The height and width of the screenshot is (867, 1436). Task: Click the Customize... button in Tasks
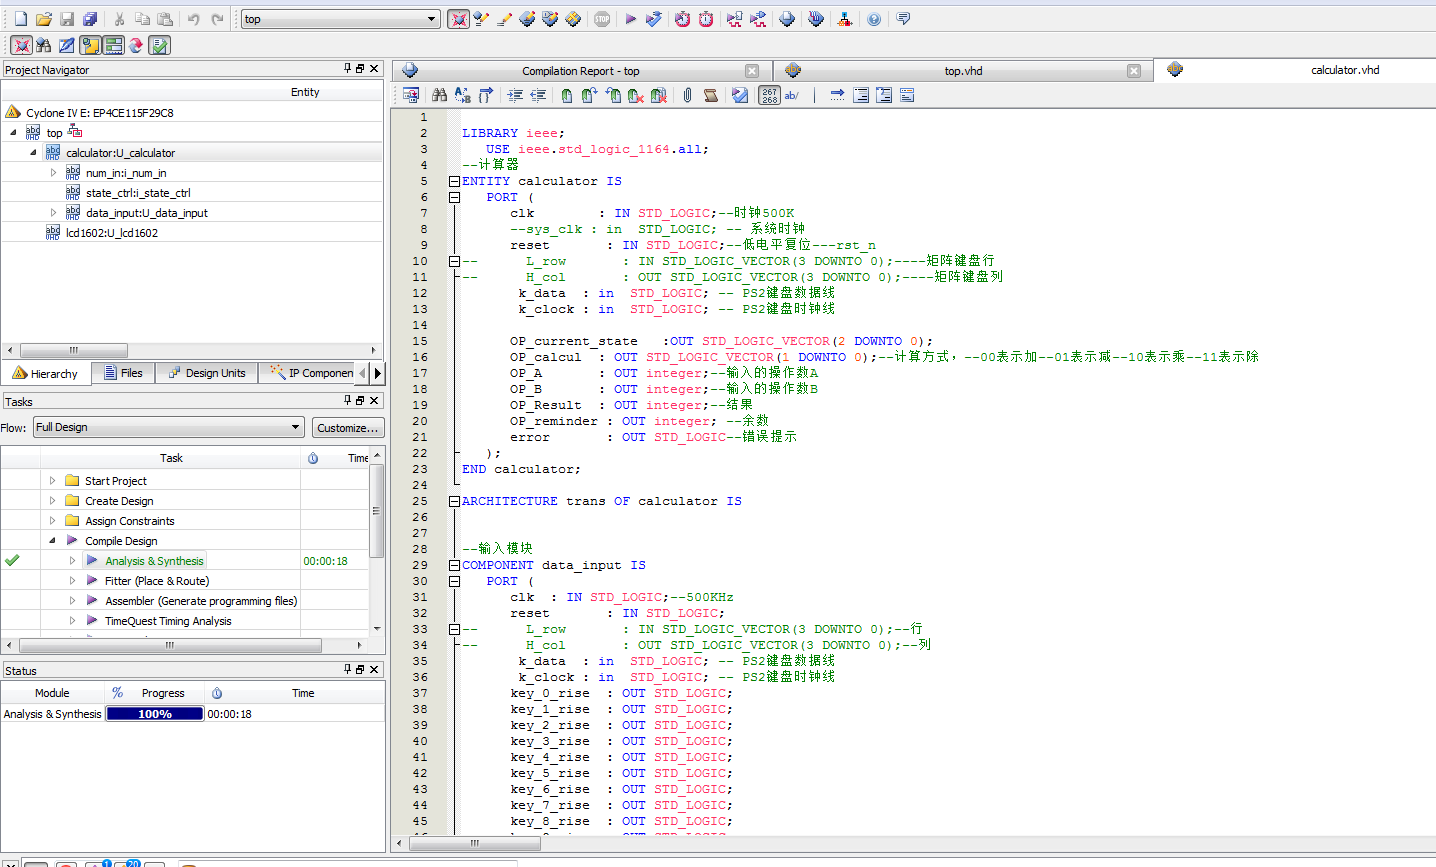tap(347, 427)
